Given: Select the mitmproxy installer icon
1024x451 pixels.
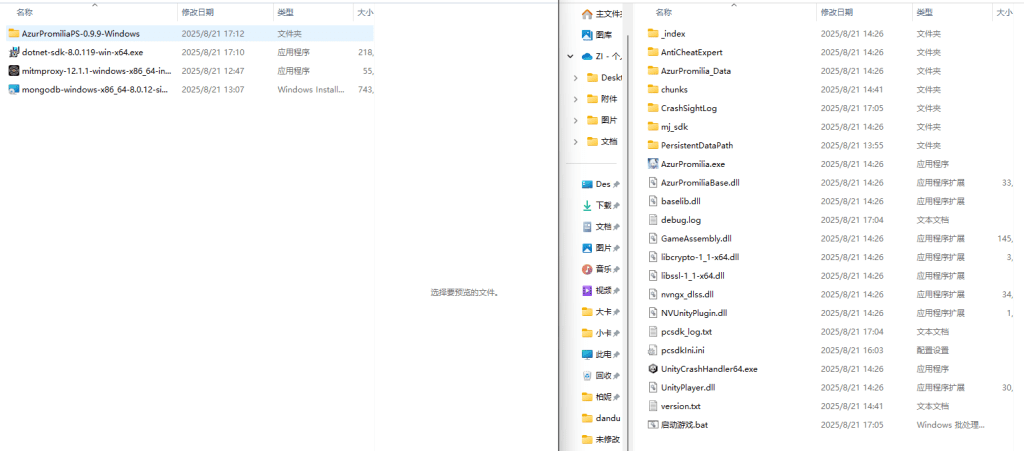Looking at the screenshot, I should (13, 71).
